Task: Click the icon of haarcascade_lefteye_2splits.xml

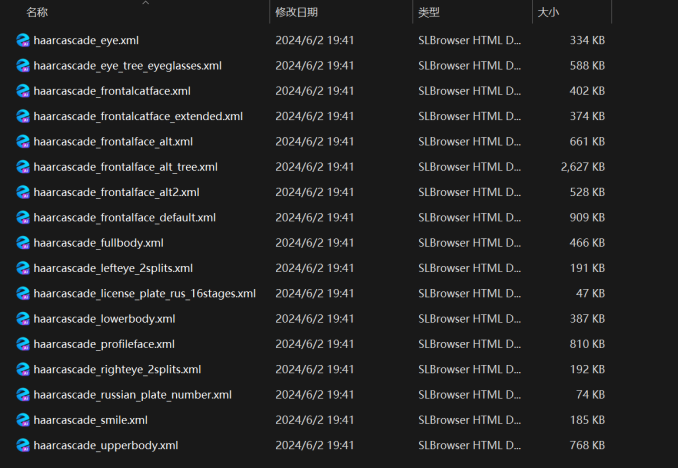Action: tap(23, 268)
